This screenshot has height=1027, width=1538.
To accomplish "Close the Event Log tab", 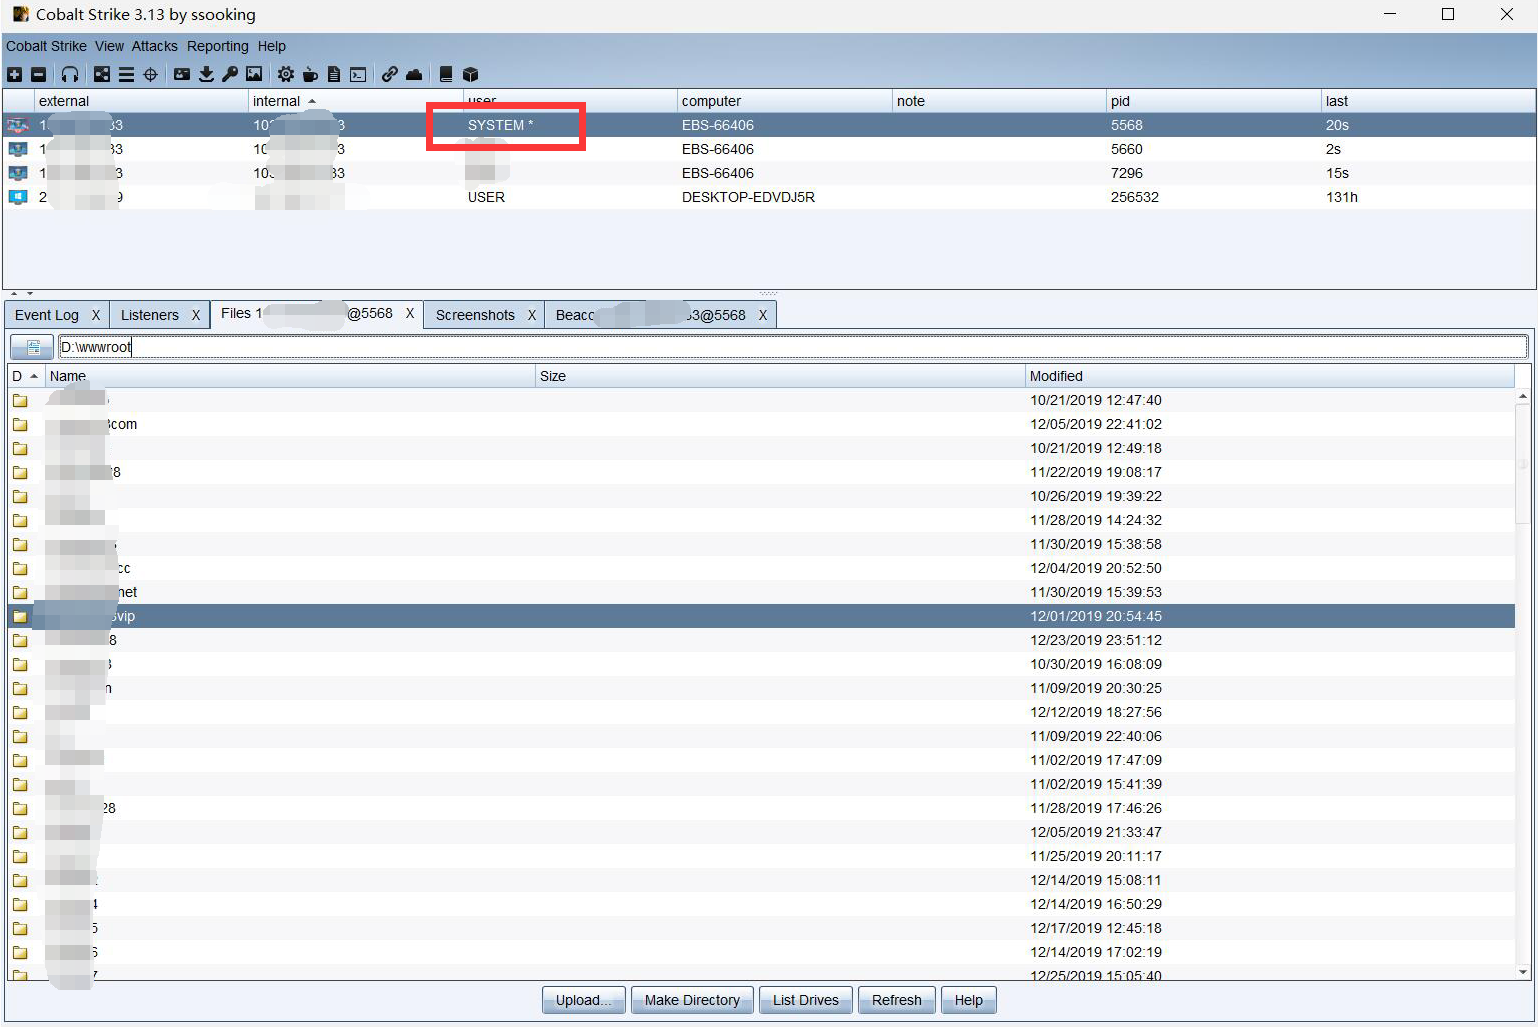I will coord(96,315).
